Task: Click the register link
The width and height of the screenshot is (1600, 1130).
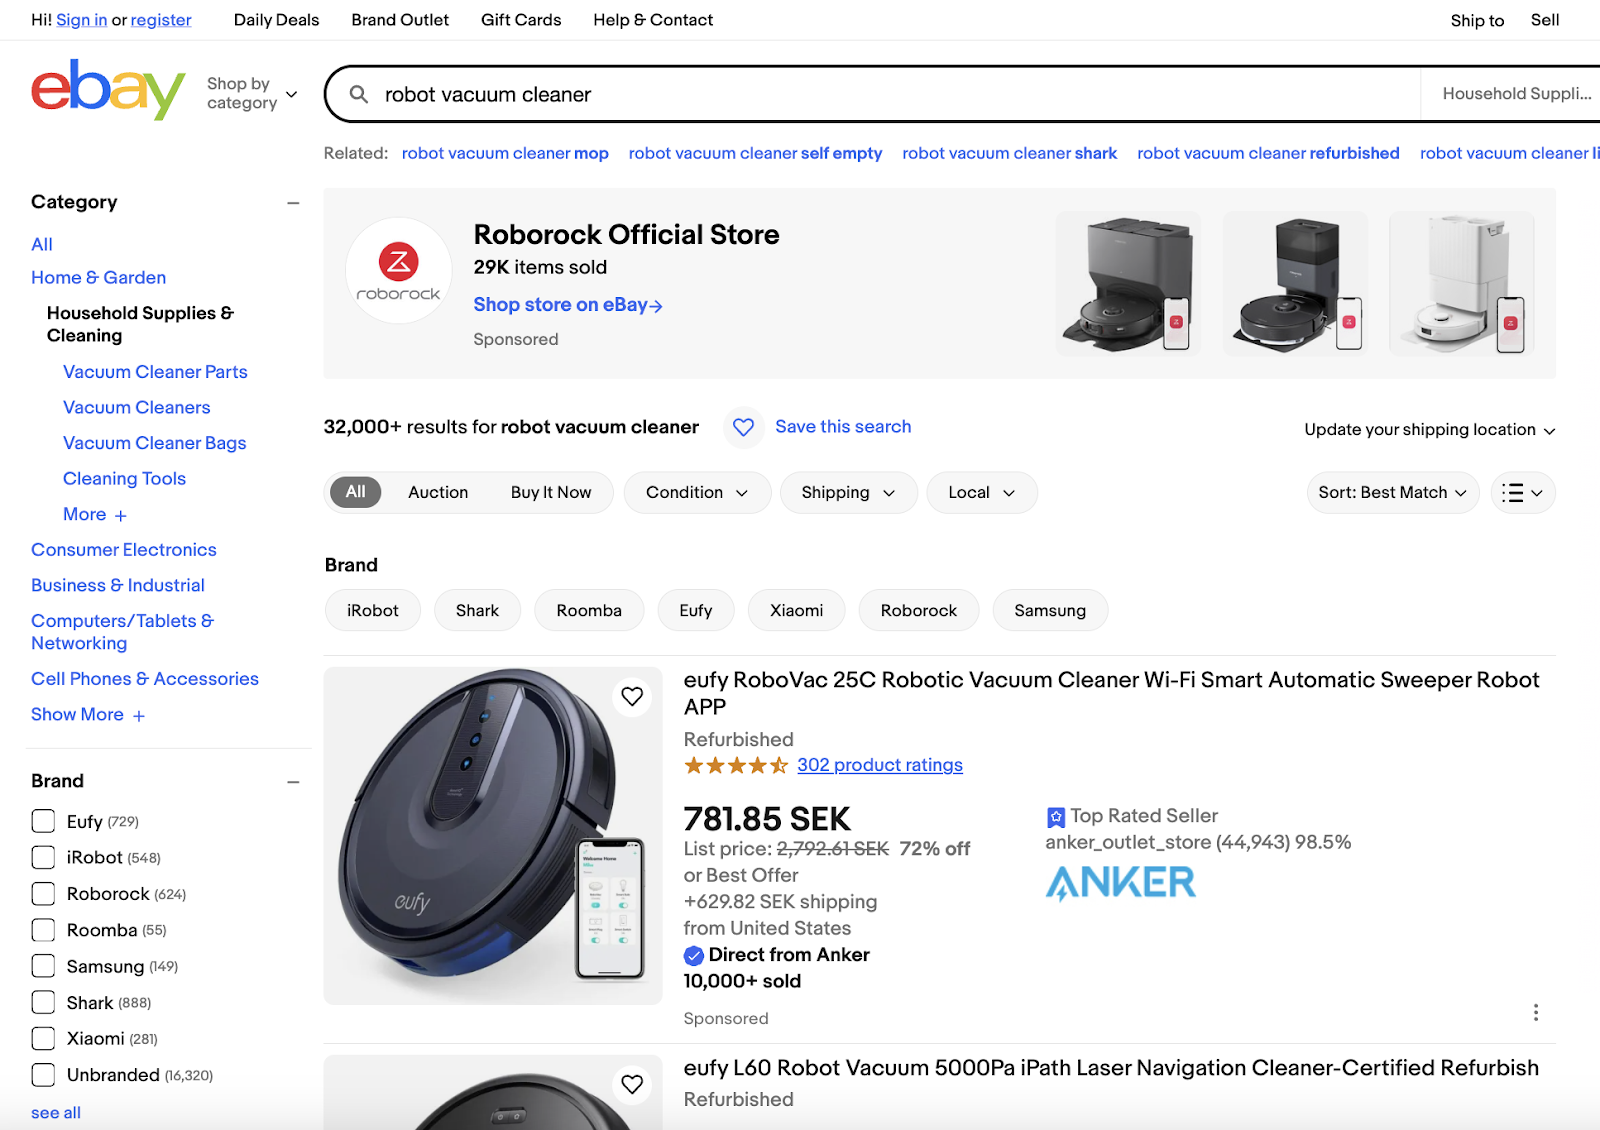Action: (161, 20)
